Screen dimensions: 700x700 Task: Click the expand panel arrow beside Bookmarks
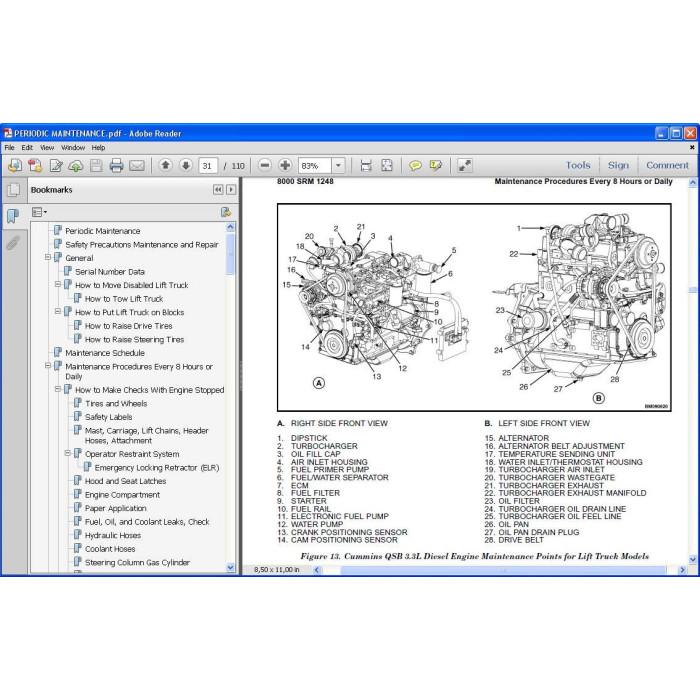coord(231,190)
